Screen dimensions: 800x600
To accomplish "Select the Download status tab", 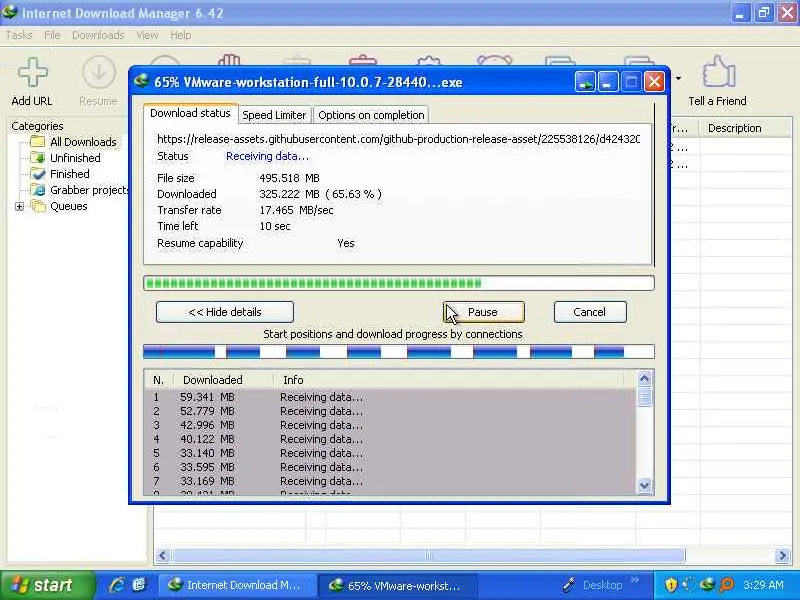I will tap(190, 113).
